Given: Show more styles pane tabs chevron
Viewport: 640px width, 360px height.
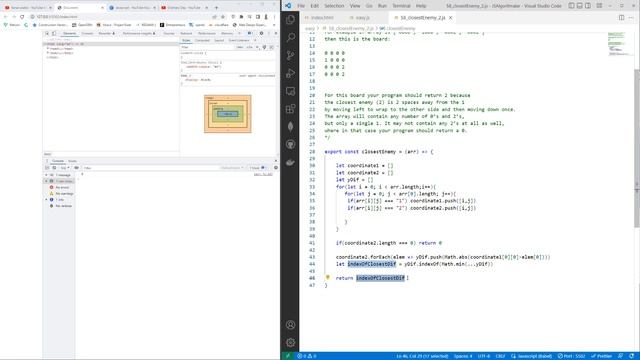Looking at the screenshot, I should 255,40.
